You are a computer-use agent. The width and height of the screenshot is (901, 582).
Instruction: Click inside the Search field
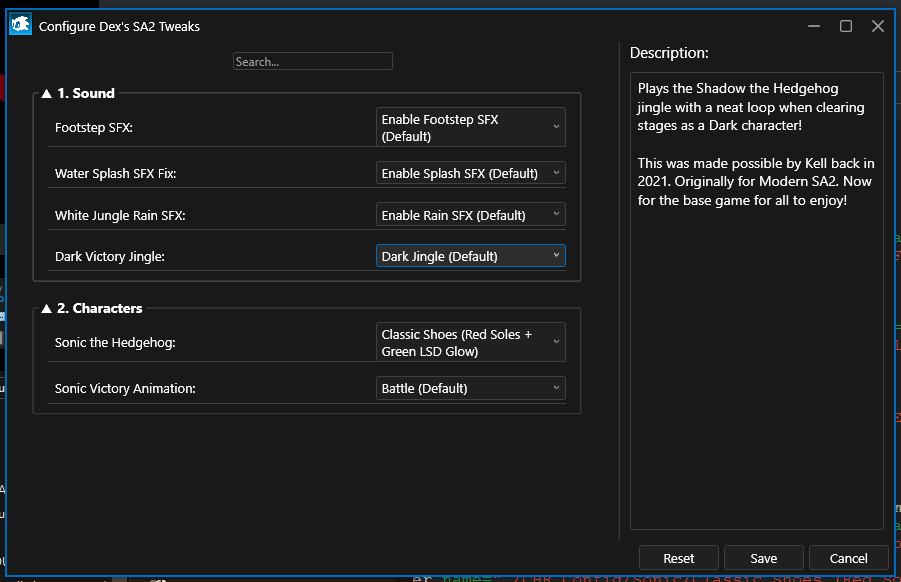313,61
